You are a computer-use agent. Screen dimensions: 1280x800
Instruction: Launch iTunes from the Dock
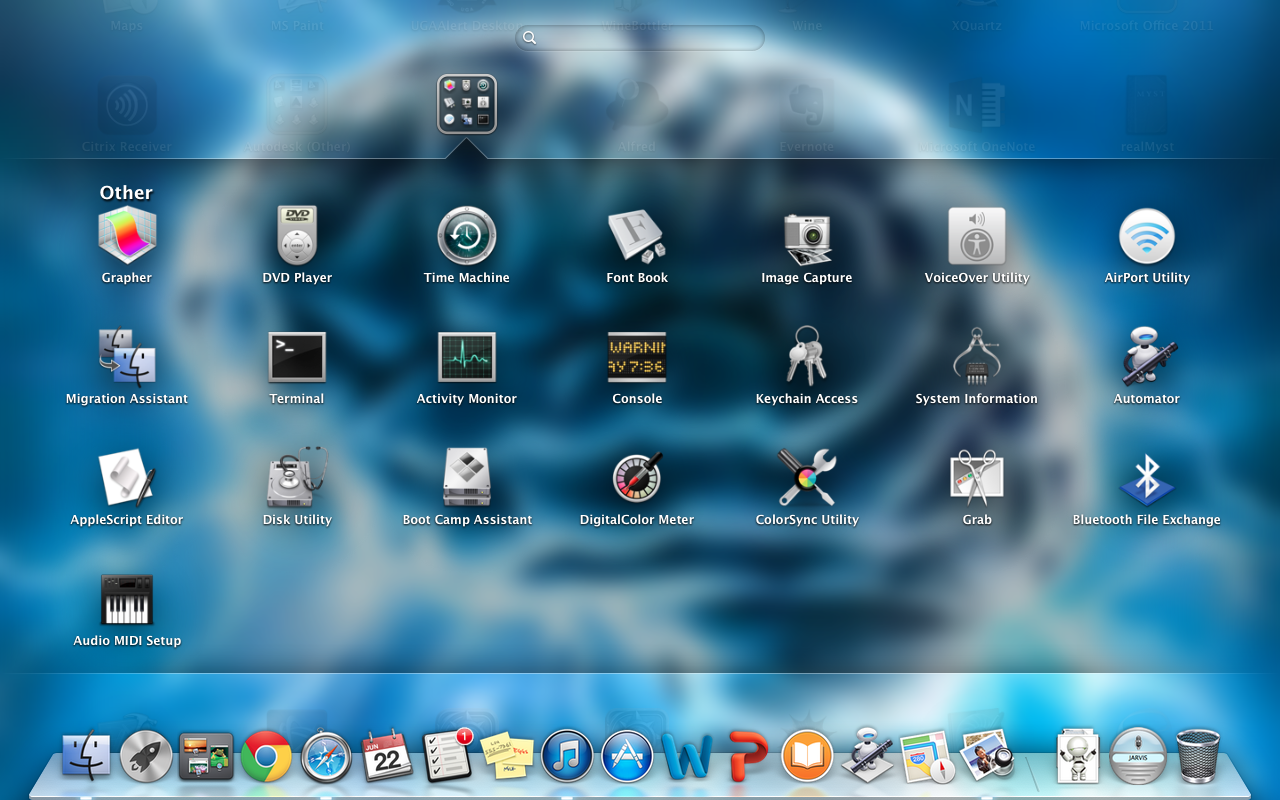pos(567,756)
